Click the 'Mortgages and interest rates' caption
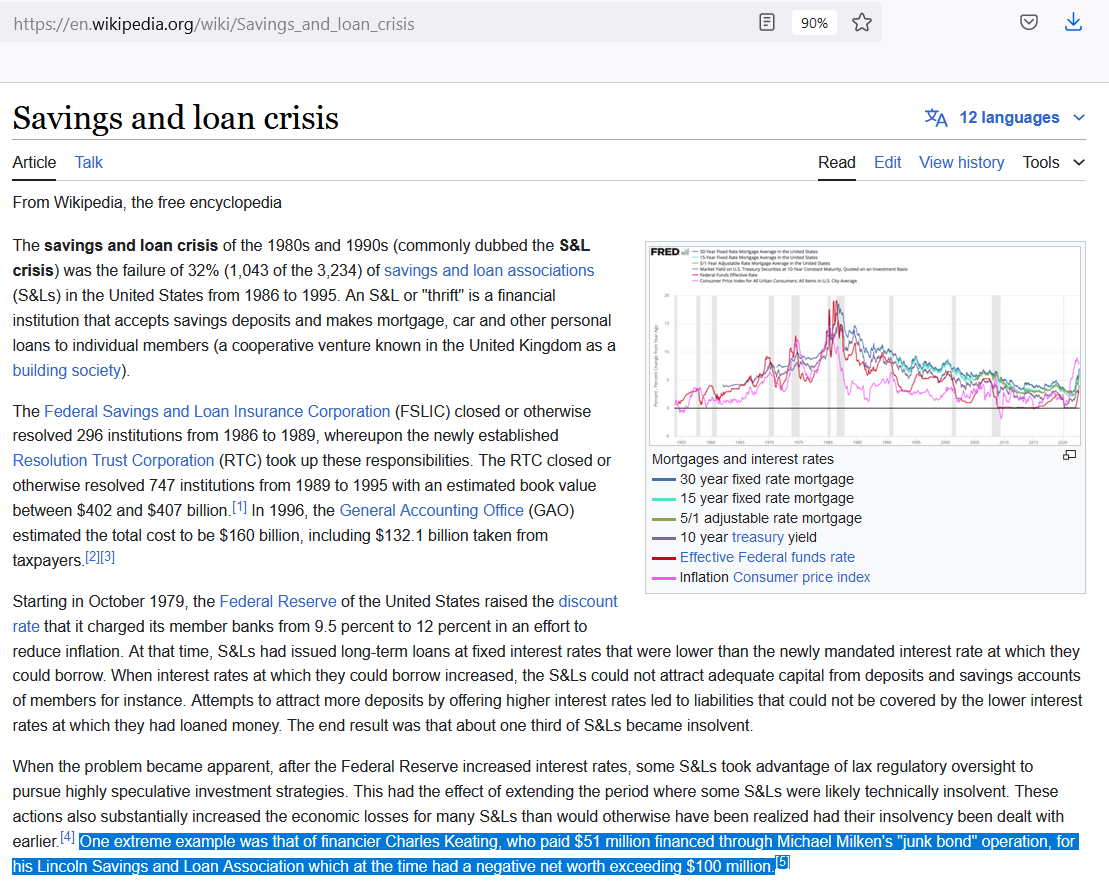 [x=743, y=459]
